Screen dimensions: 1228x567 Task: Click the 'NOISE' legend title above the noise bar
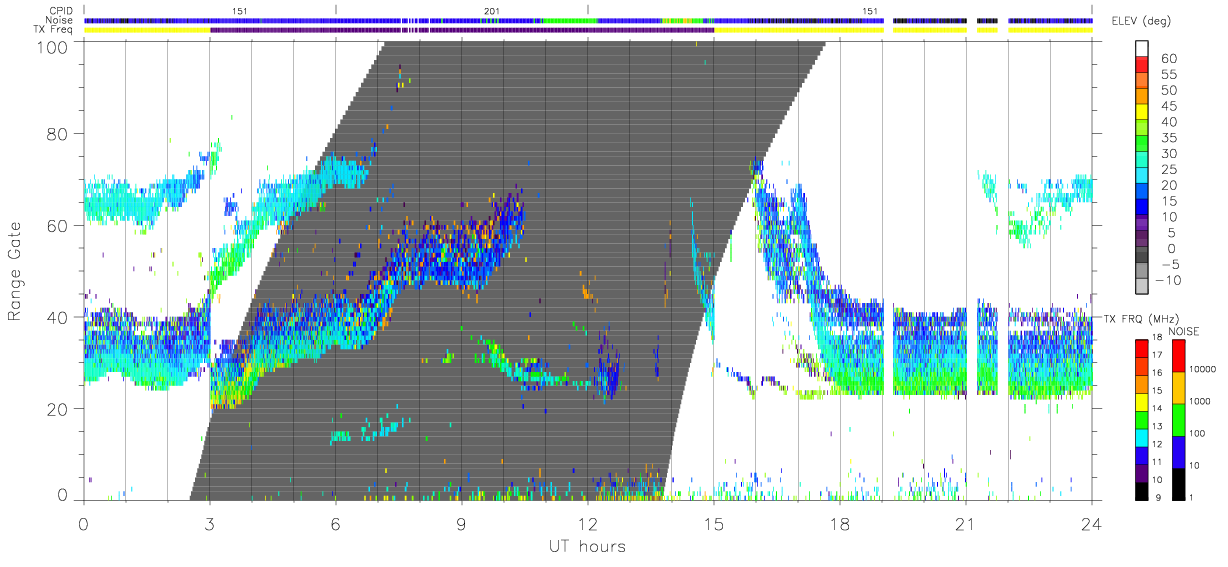[x=1184, y=331]
